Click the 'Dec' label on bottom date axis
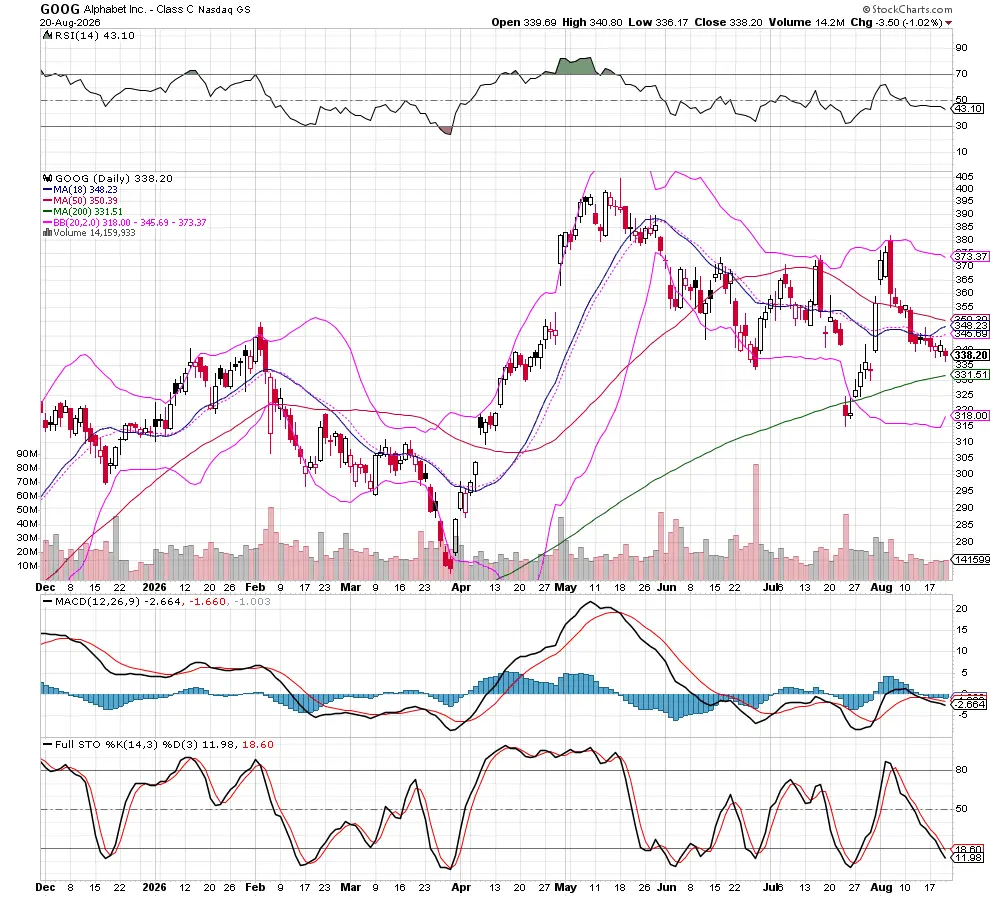 tap(45, 887)
